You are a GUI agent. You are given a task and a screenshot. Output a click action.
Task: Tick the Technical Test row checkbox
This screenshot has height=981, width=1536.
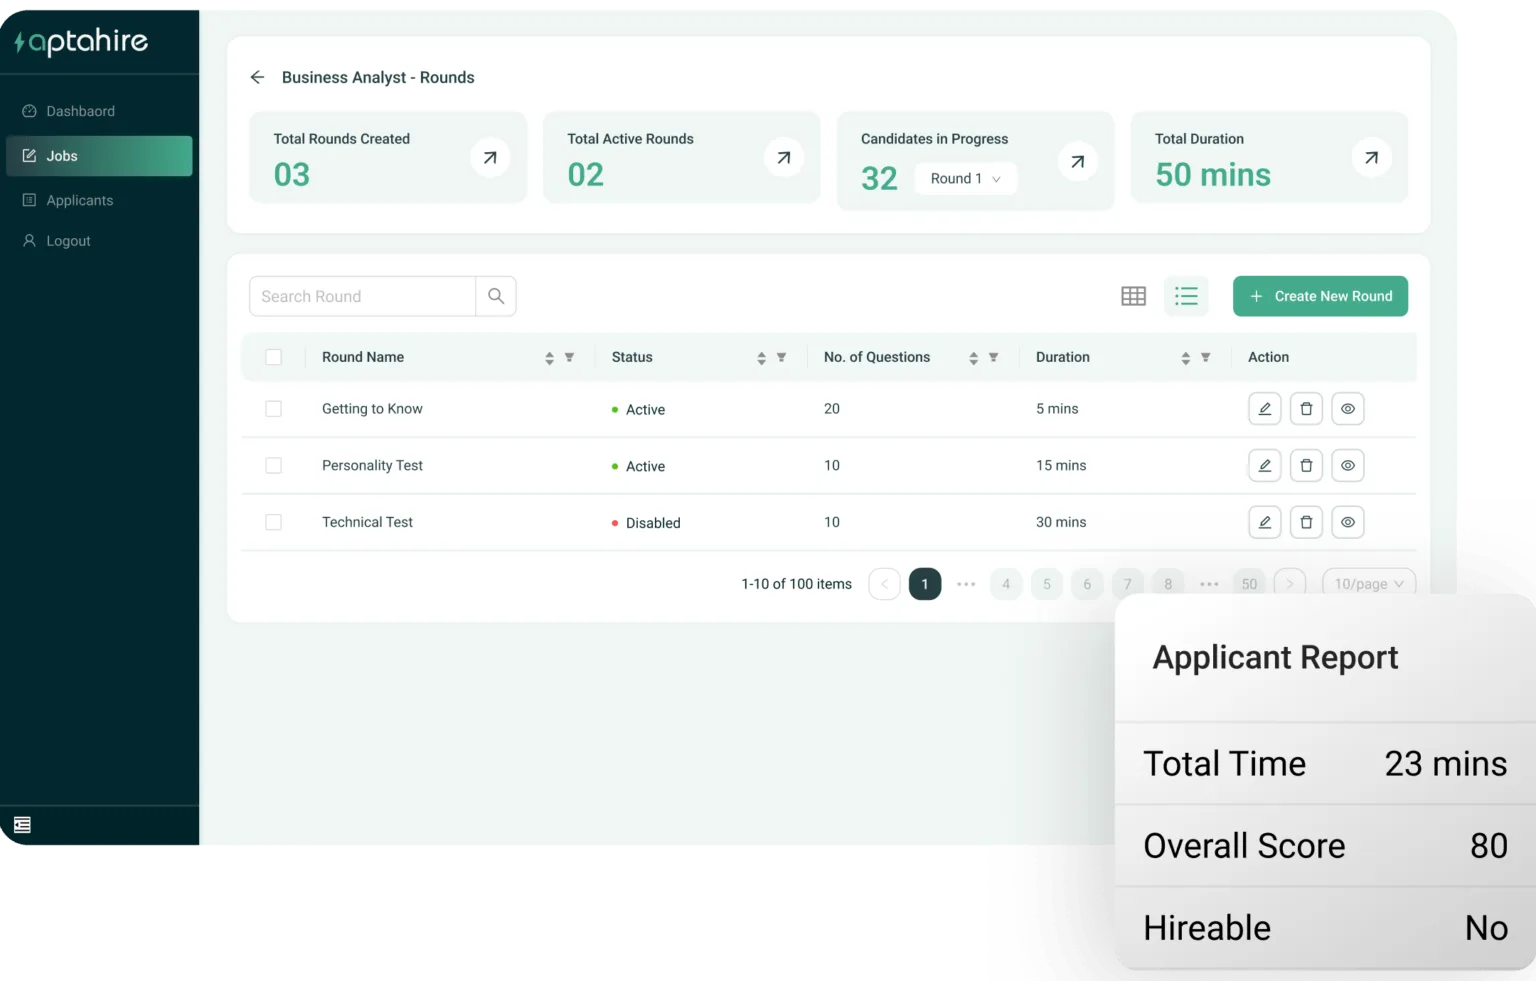[273, 522]
